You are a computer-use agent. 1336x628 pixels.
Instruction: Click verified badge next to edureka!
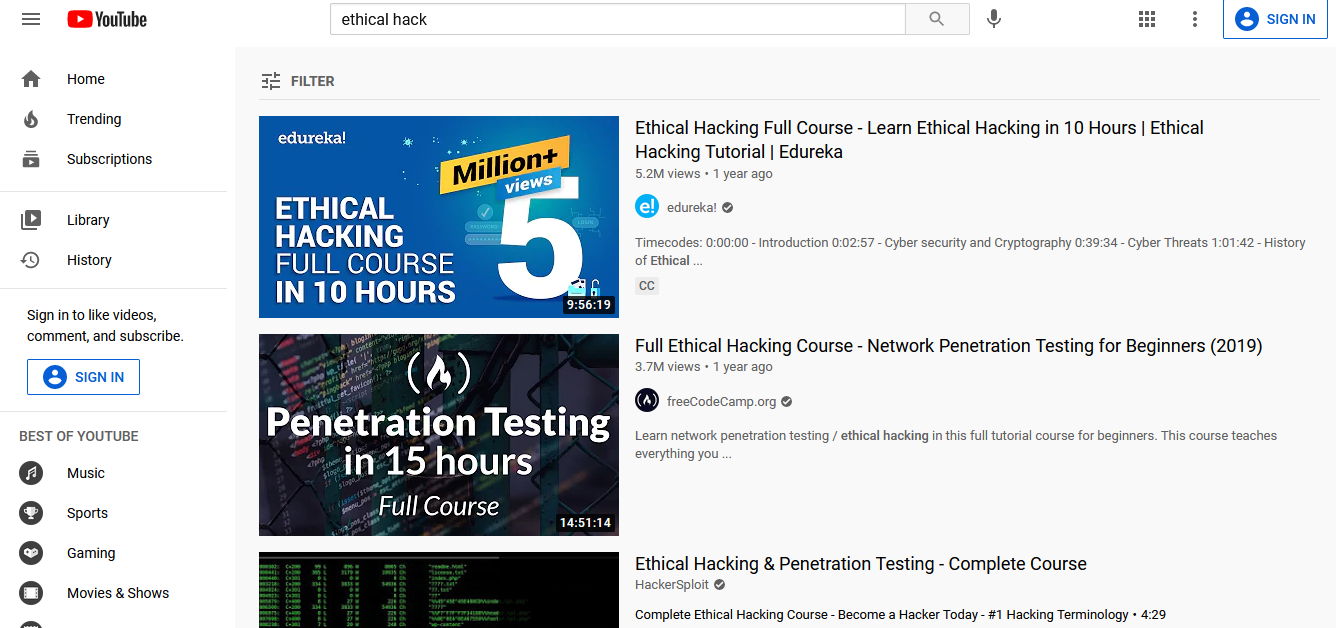coord(728,208)
